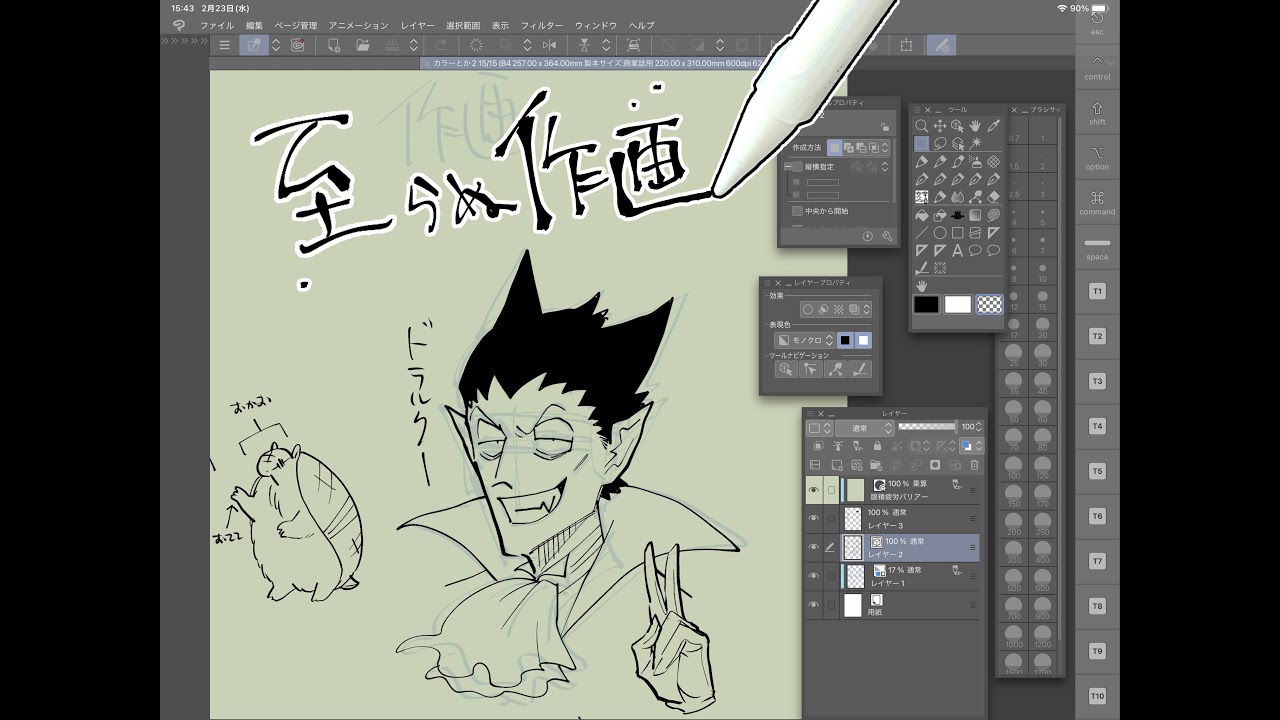Click the delete layer trash icon
This screenshot has height=720, width=1280.
point(975,465)
